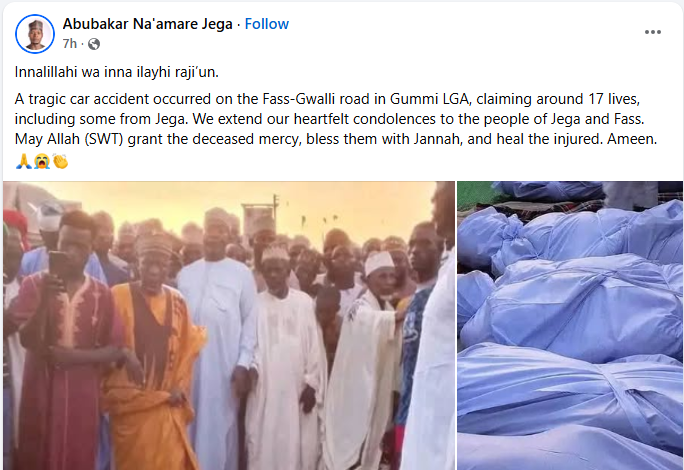Screen dimensions: 684x470
Task: Click the globe public audience icon
Action: click(x=94, y=44)
